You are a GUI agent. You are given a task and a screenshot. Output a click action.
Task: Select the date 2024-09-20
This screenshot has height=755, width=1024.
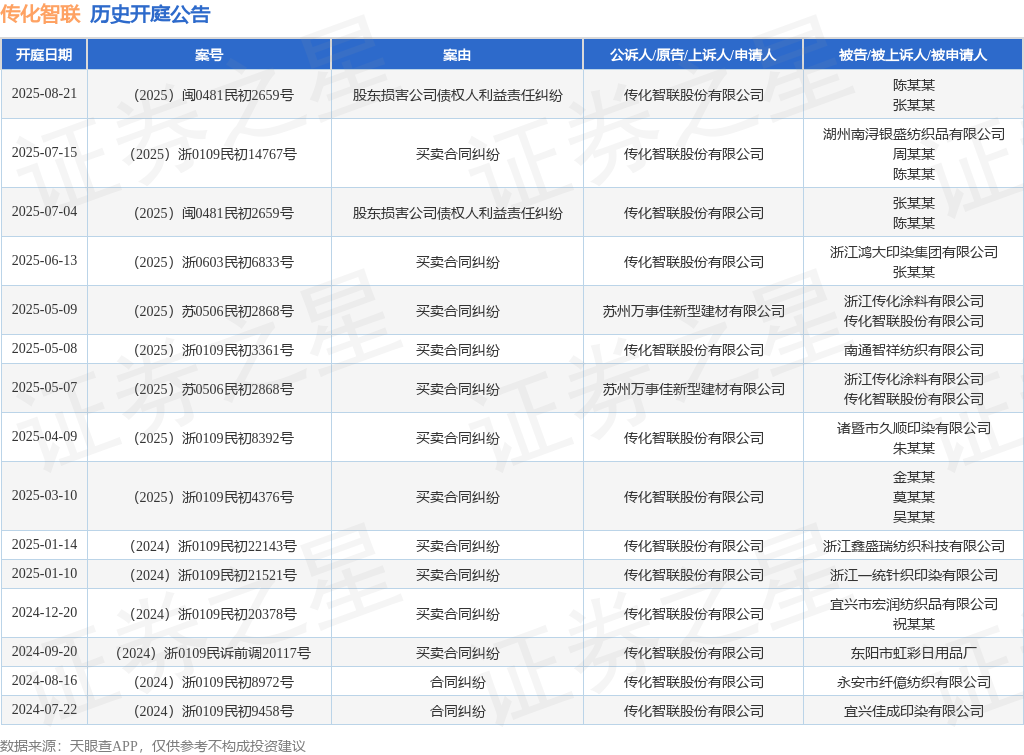coord(44,652)
